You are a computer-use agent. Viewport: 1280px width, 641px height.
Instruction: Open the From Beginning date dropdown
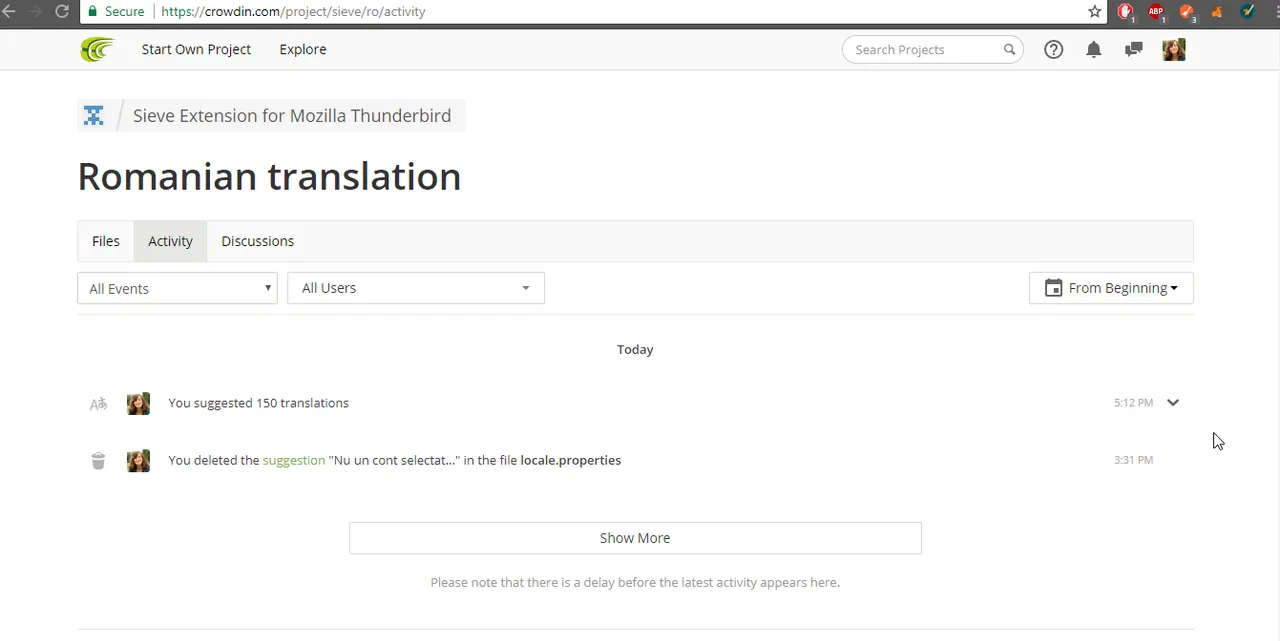(1111, 288)
